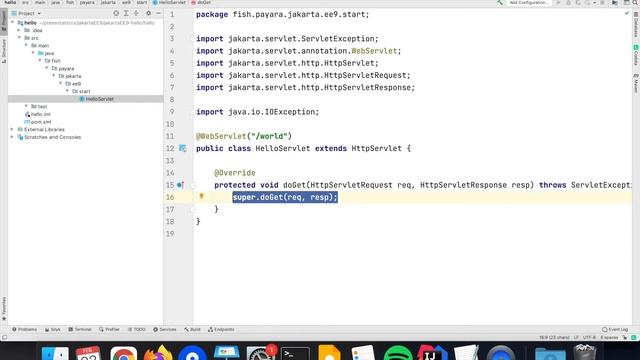This screenshot has height=360, width=640.
Task: Collapse the src folder arrow
Action: (x=19, y=38)
